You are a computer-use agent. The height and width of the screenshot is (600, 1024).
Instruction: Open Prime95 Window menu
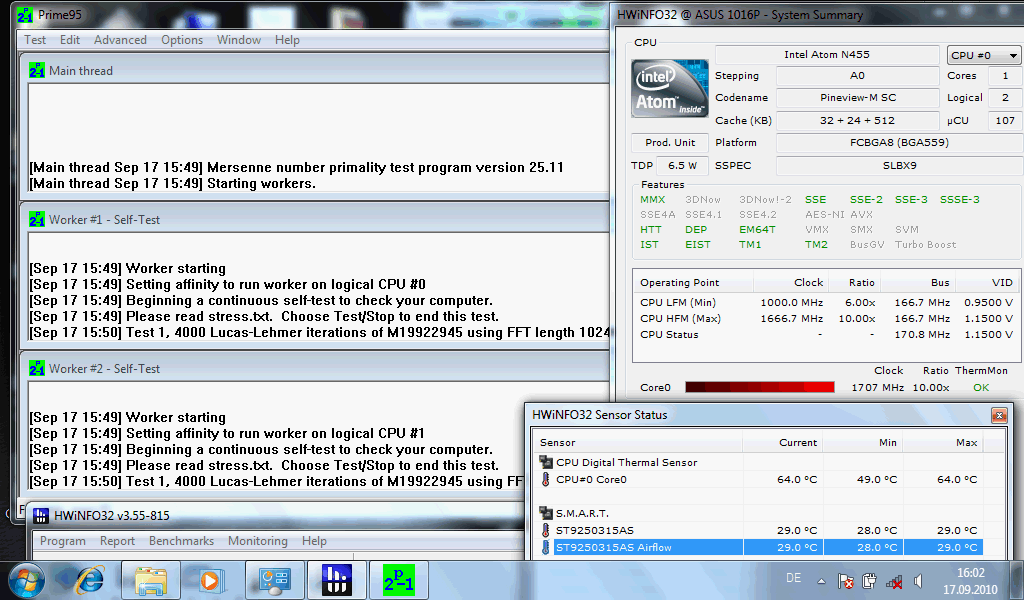tap(239, 40)
